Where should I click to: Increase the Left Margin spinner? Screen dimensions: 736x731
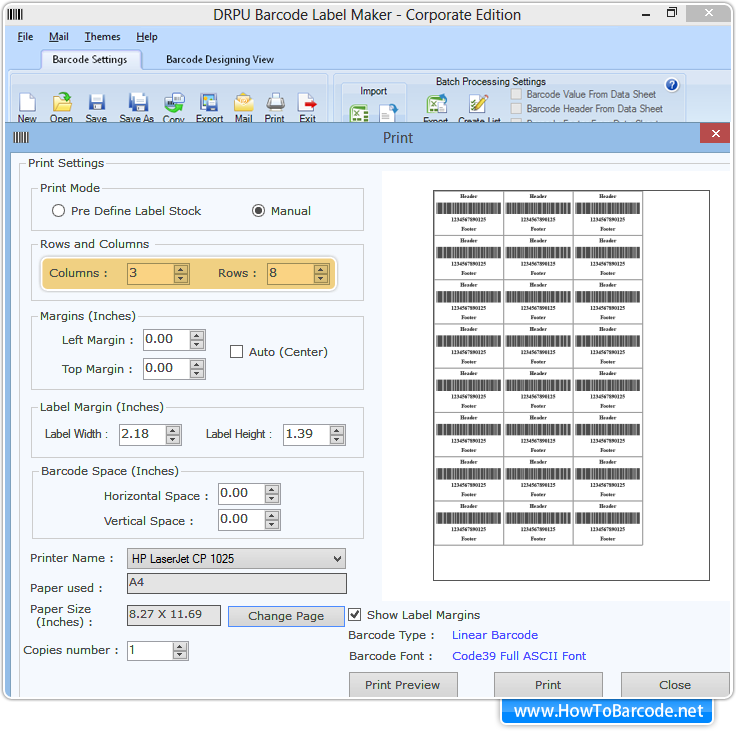197,335
